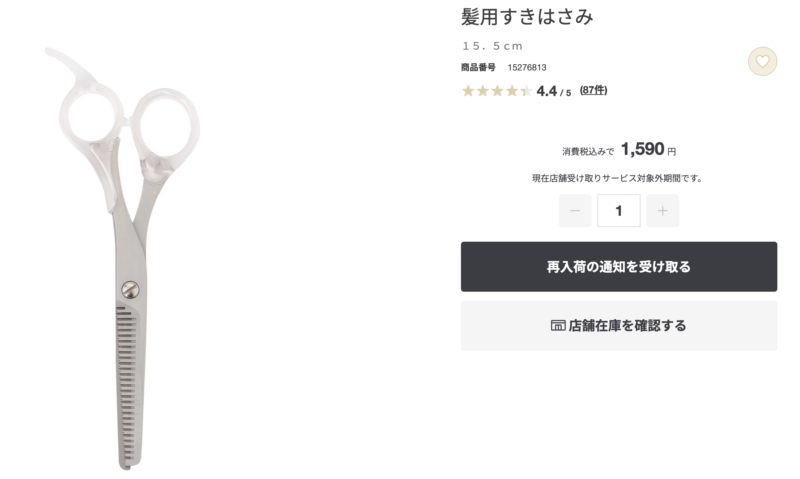This screenshot has width=800, height=479.
Task: Click the store icon in stock button
Action: point(558,325)
